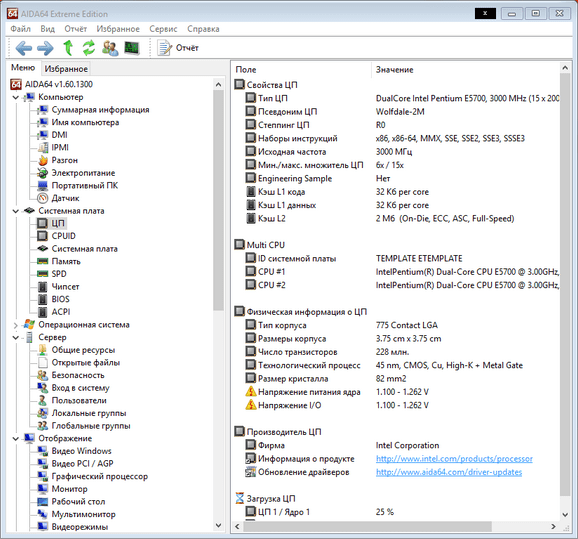Click the Загрузка ЦП hourglass icon
The image size is (578, 539).
240,498
